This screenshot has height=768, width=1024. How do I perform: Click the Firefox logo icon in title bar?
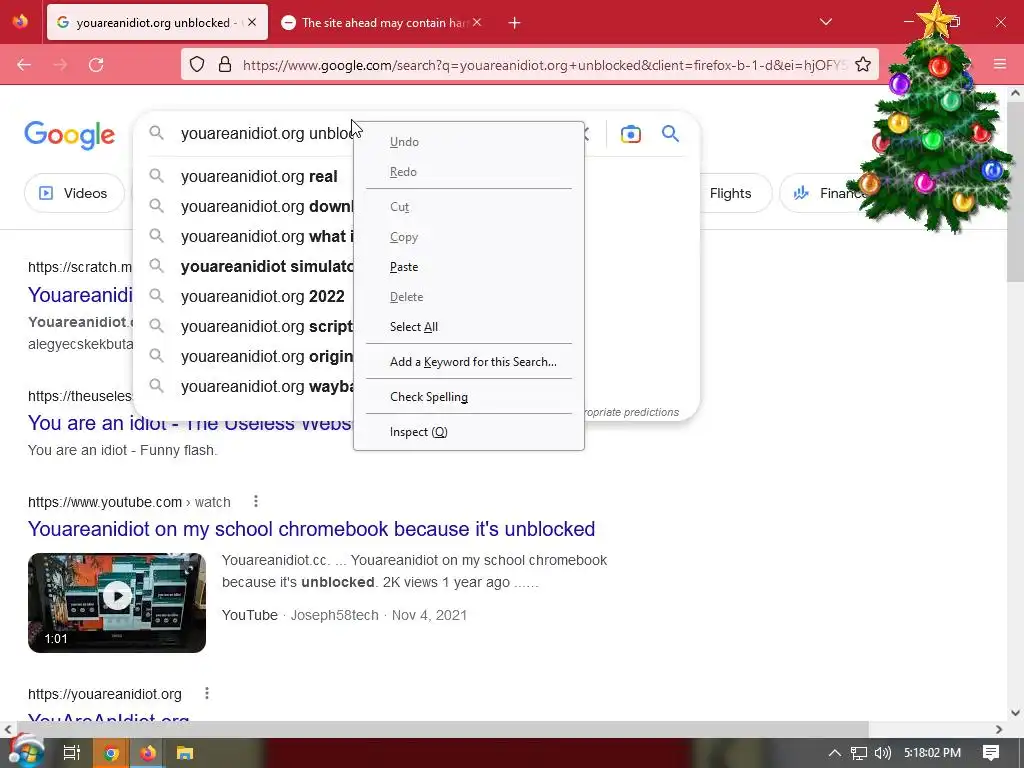[x=20, y=22]
